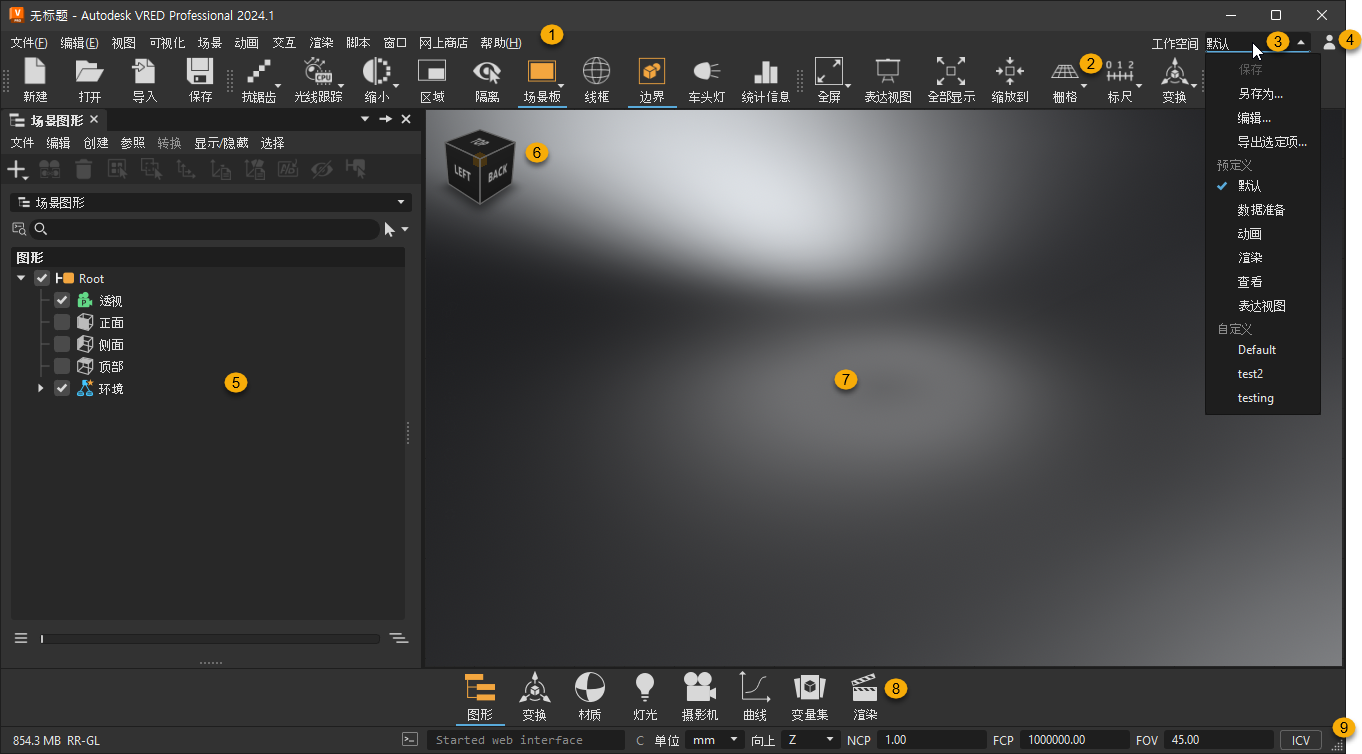Open the 变量集 variant sets icon

coord(808,695)
